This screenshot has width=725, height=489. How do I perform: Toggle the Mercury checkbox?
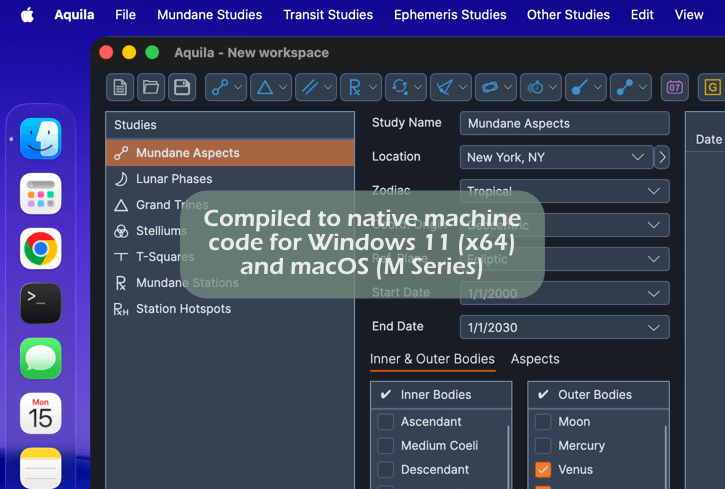coord(543,446)
